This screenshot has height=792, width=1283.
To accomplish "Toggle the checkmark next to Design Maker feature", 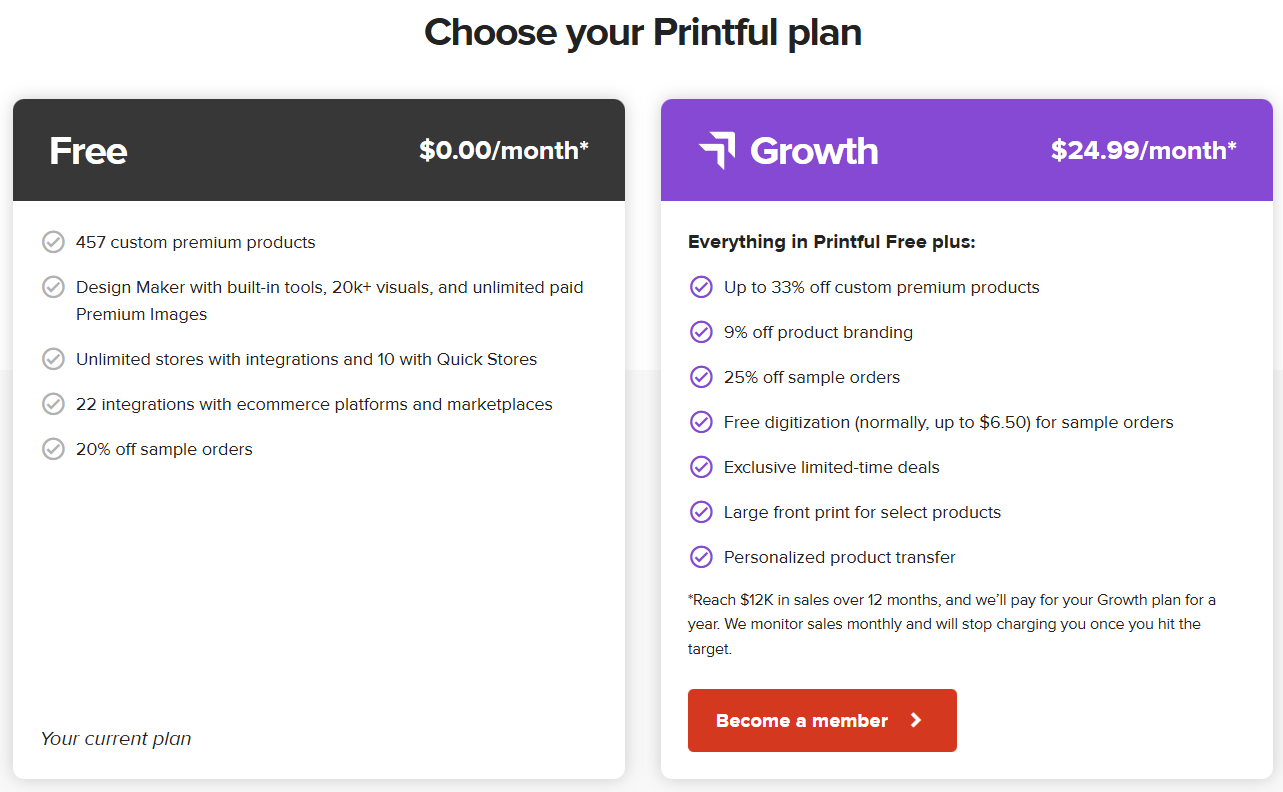I will coord(53,287).
